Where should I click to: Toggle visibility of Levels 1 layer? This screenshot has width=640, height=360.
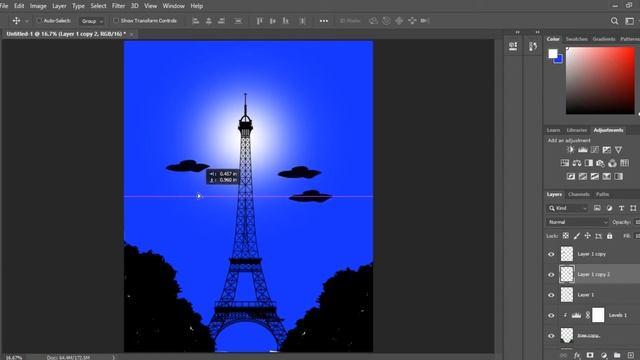pos(551,316)
